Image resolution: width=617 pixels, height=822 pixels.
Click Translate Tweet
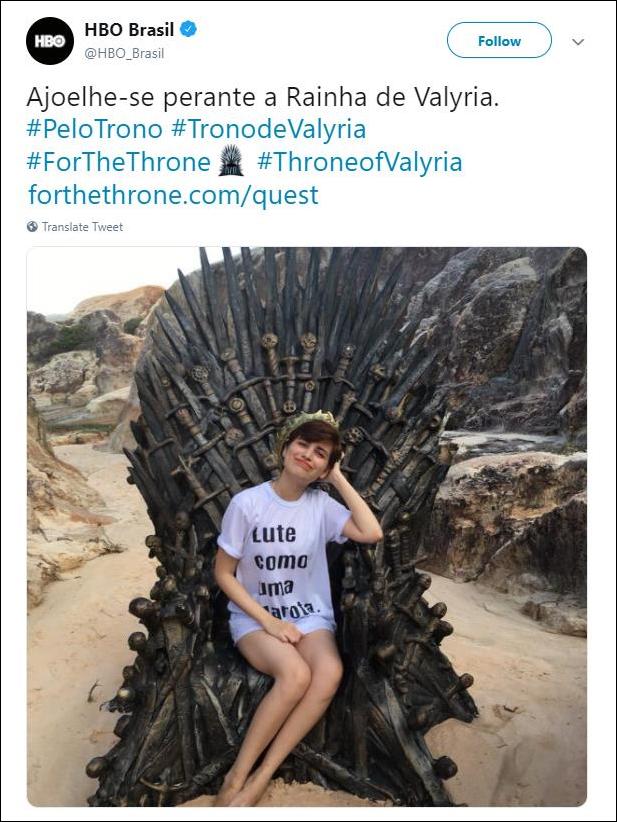click(82, 227)
